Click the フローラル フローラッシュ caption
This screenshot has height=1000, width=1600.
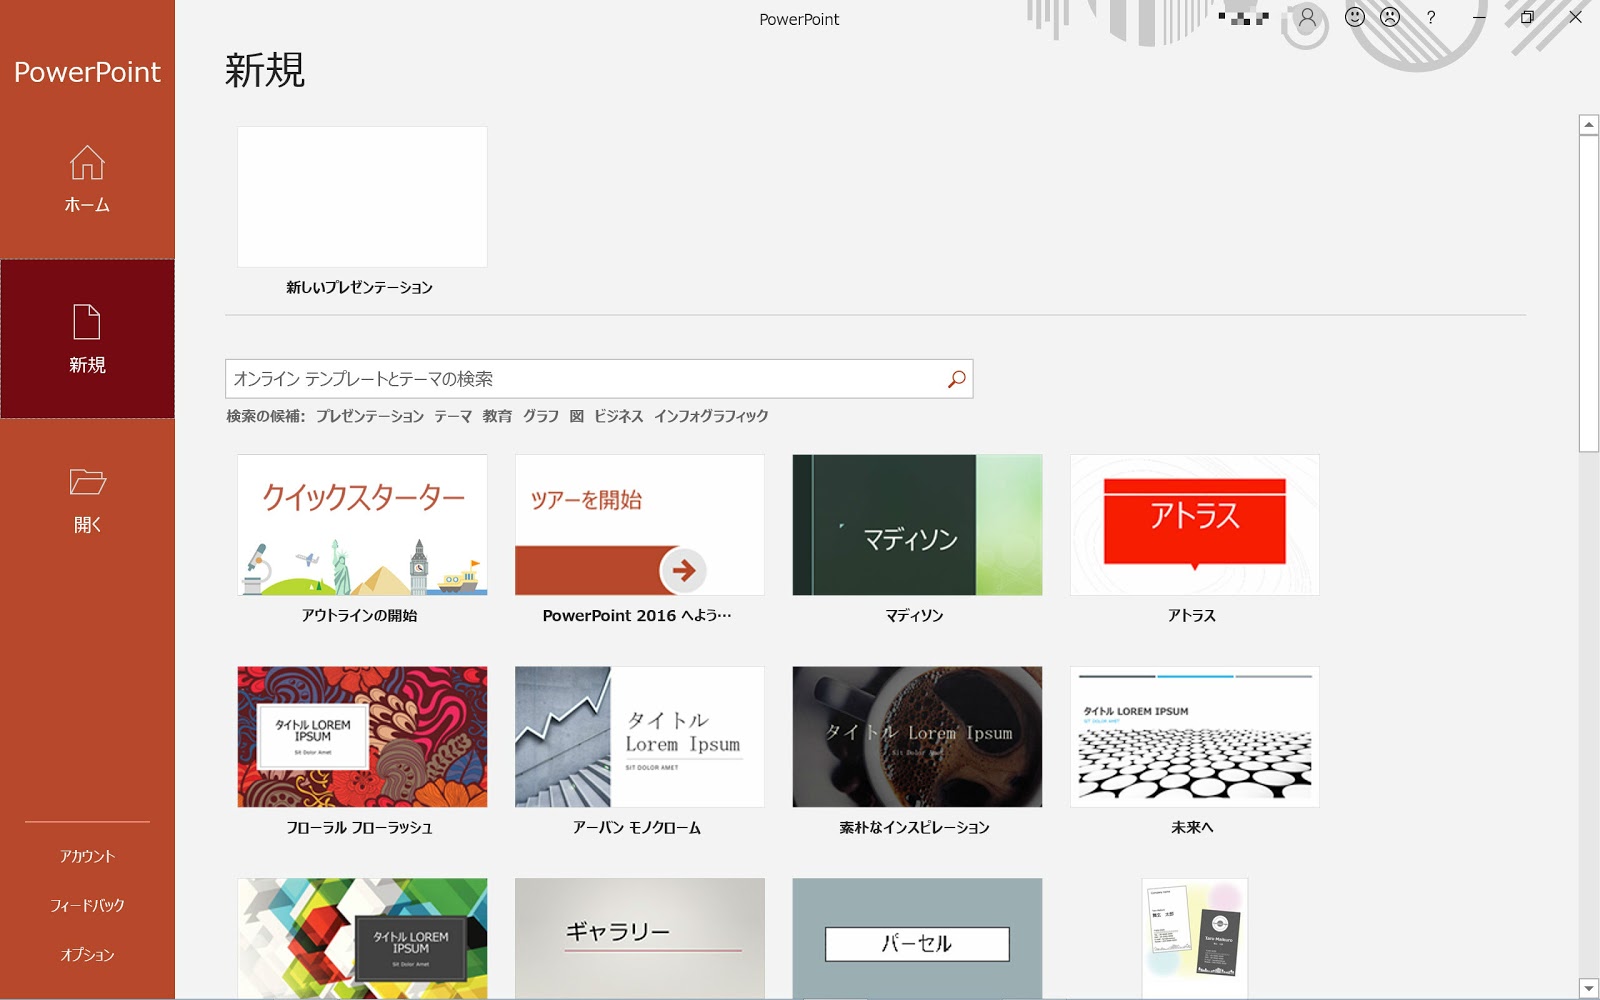[x=360, y=828]
